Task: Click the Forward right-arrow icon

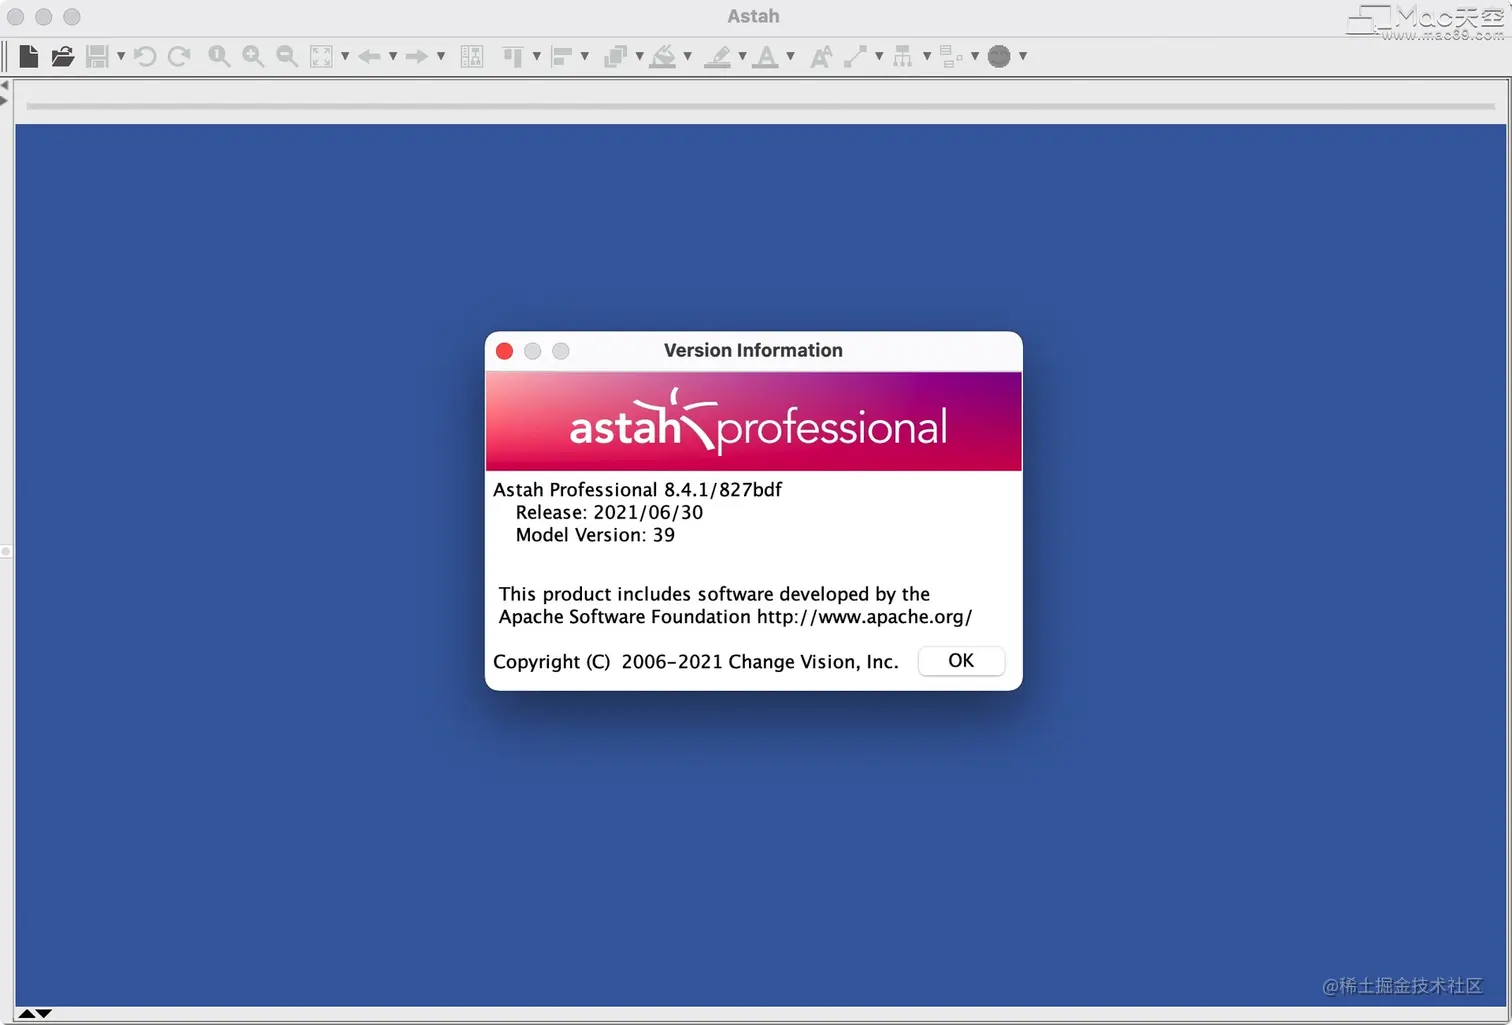Action: tap(417, 57)
